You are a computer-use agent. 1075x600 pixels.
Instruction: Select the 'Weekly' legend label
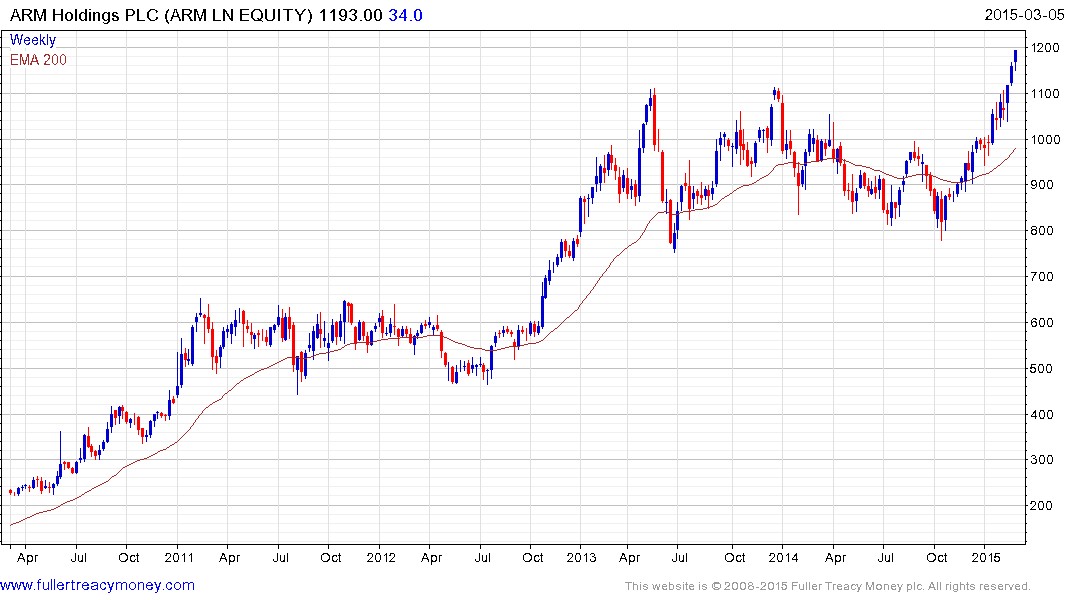pyautogui.click(x=33, y=40)
